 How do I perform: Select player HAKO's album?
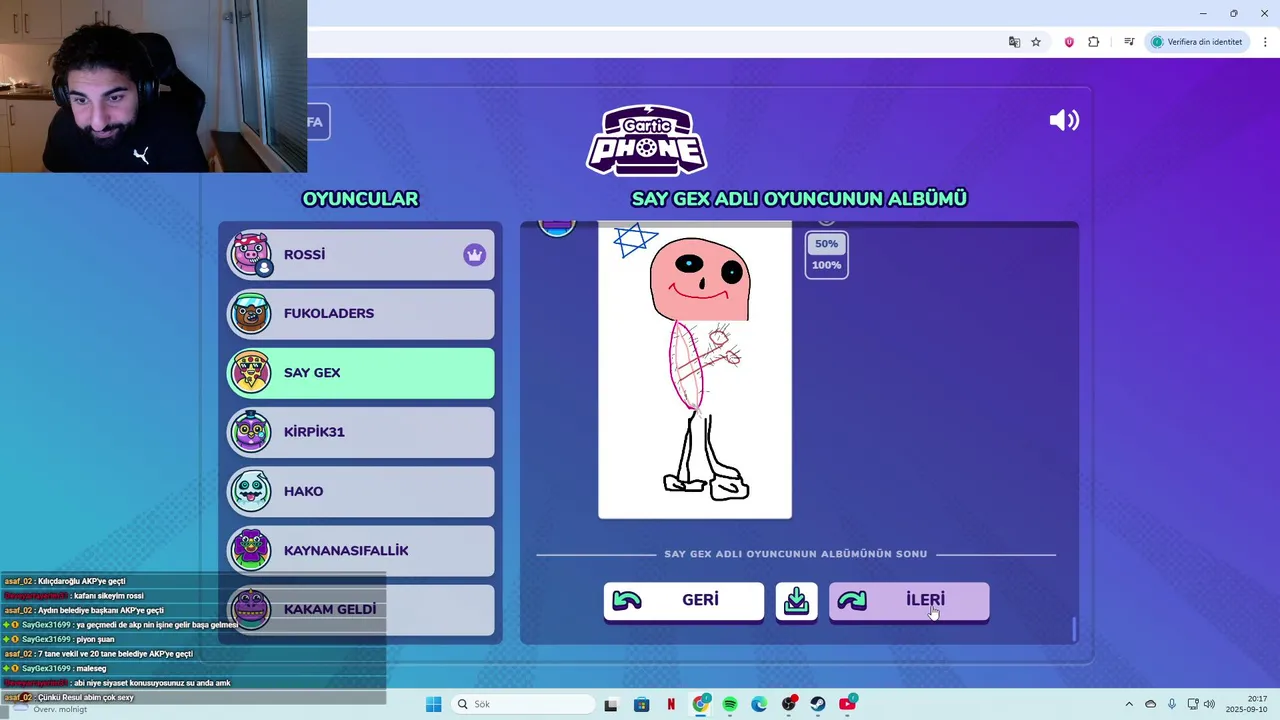[x=360, y=491]
